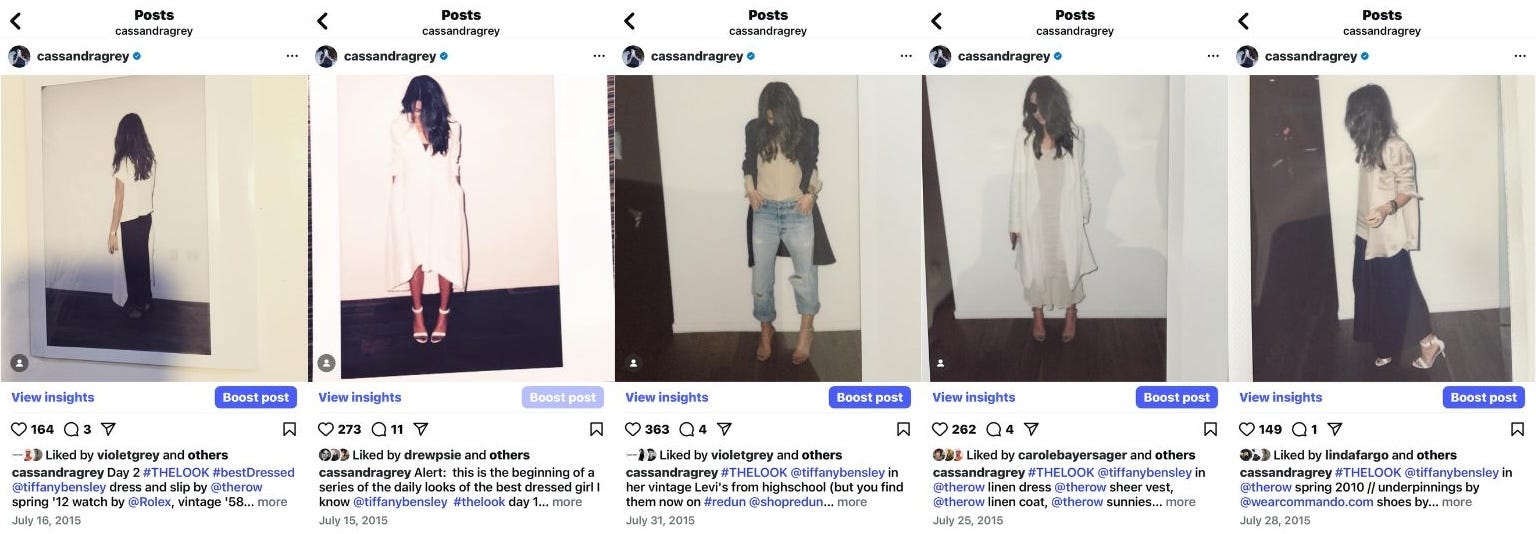1536x534 pixels.
Task: Open photo of woman in ripped jeans
Action: tap(768, 228)
